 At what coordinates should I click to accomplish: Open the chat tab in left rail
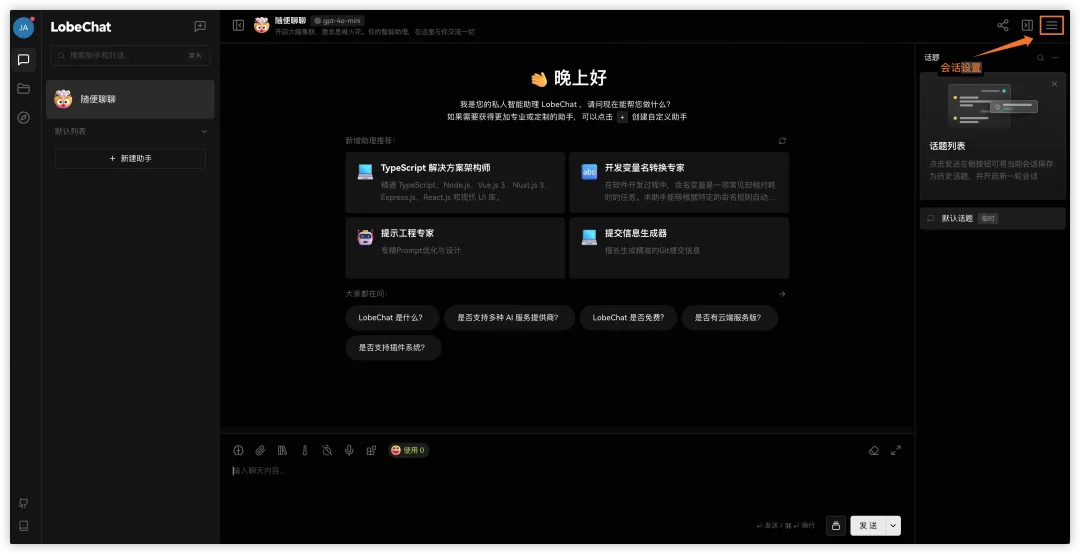pos(23,60)
